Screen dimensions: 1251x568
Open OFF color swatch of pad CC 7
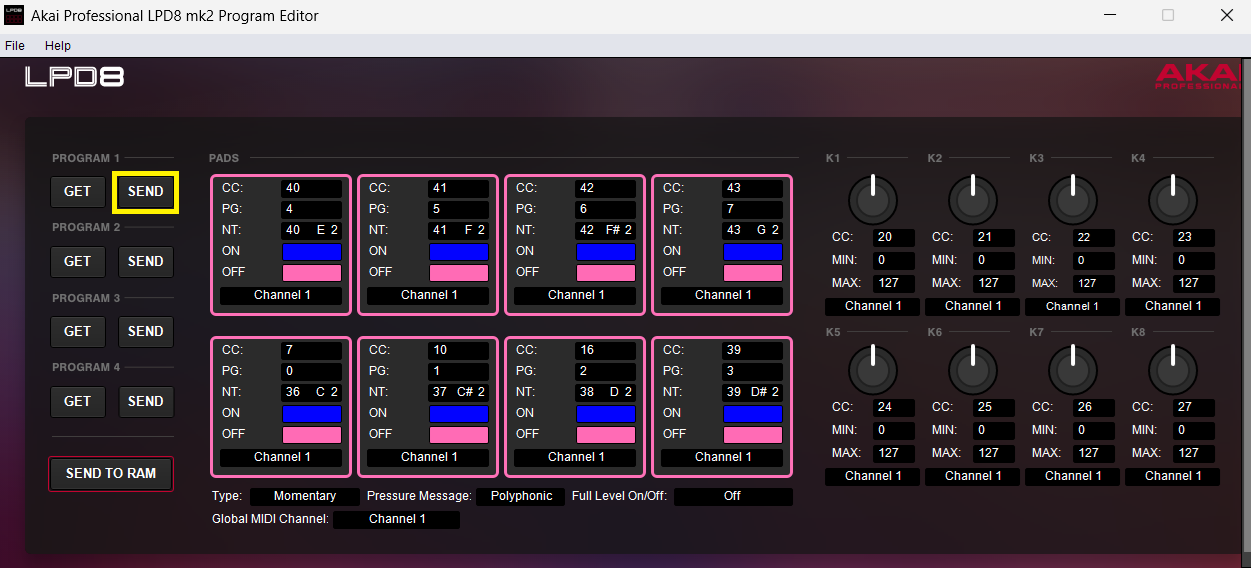(x=312, y=435)
